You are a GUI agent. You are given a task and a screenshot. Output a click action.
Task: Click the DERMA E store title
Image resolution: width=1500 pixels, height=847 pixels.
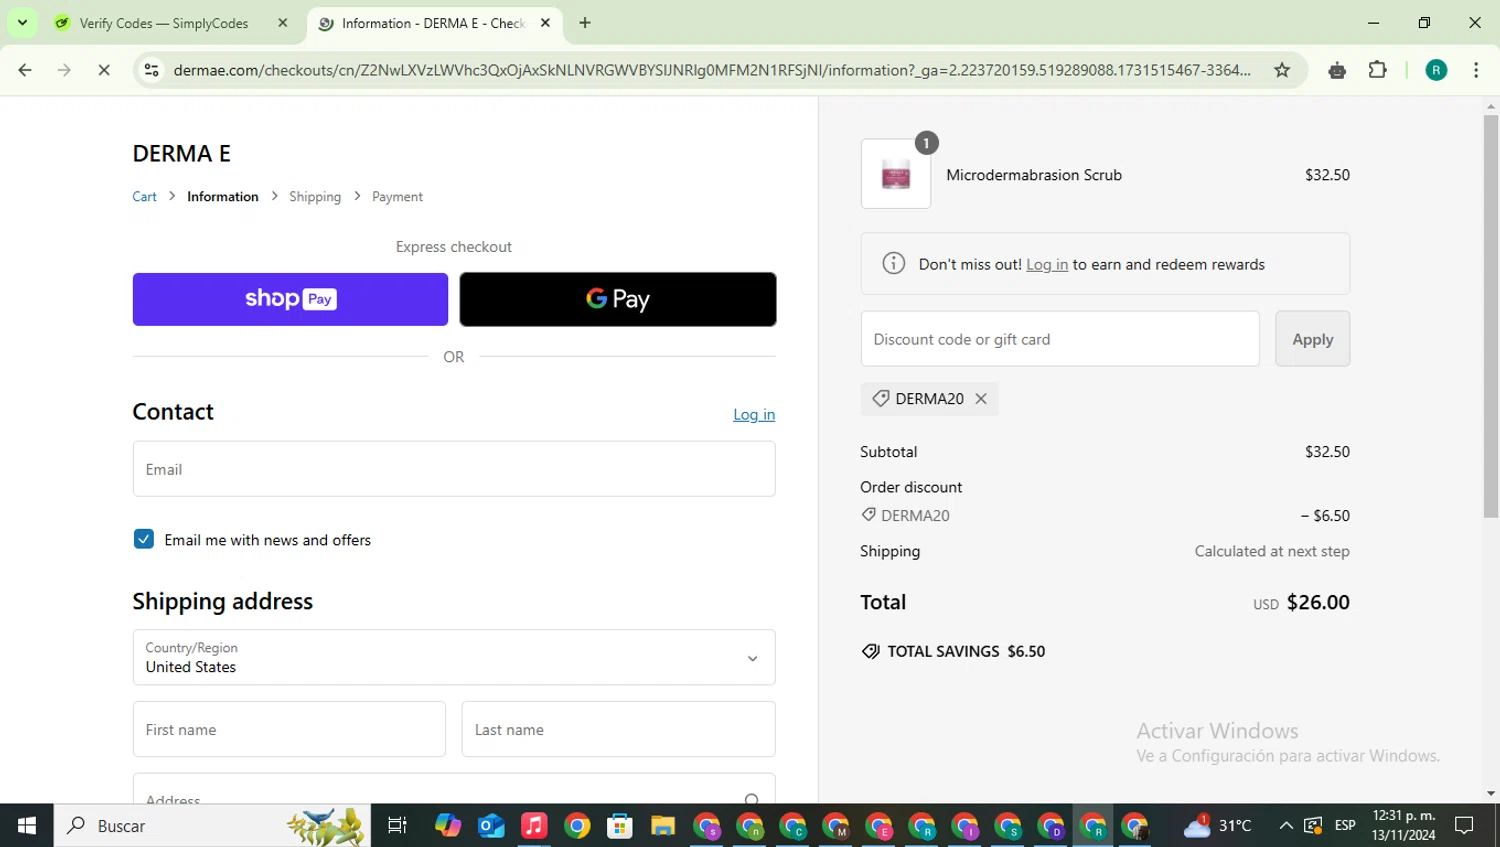pos(182,153)
